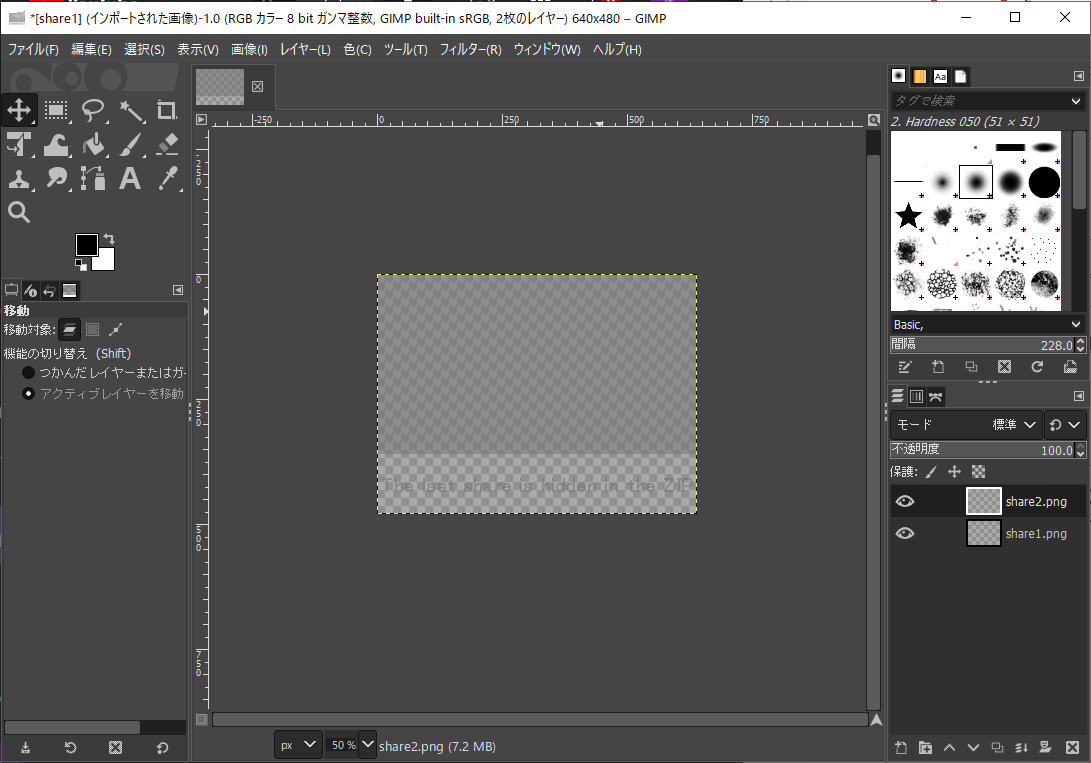
Task: Select the Bucket Fill tool
Action: point(93,145)
